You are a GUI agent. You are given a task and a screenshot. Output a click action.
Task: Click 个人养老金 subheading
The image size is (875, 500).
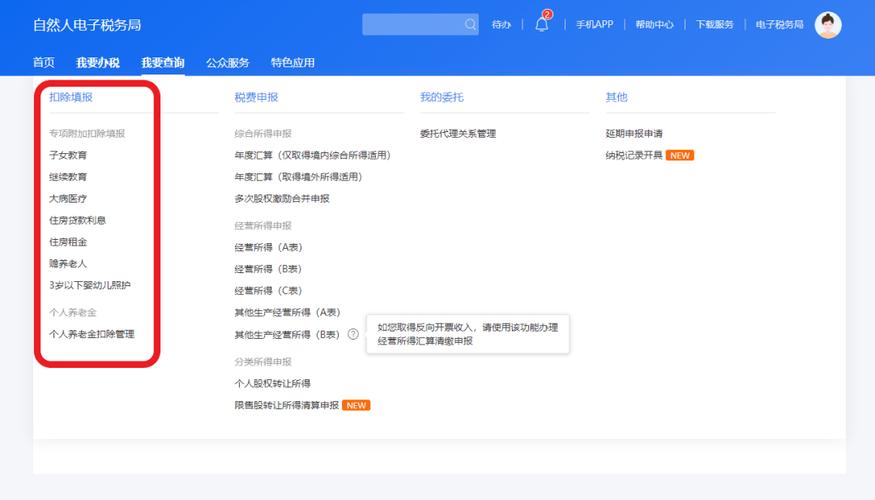coord(73,312)
